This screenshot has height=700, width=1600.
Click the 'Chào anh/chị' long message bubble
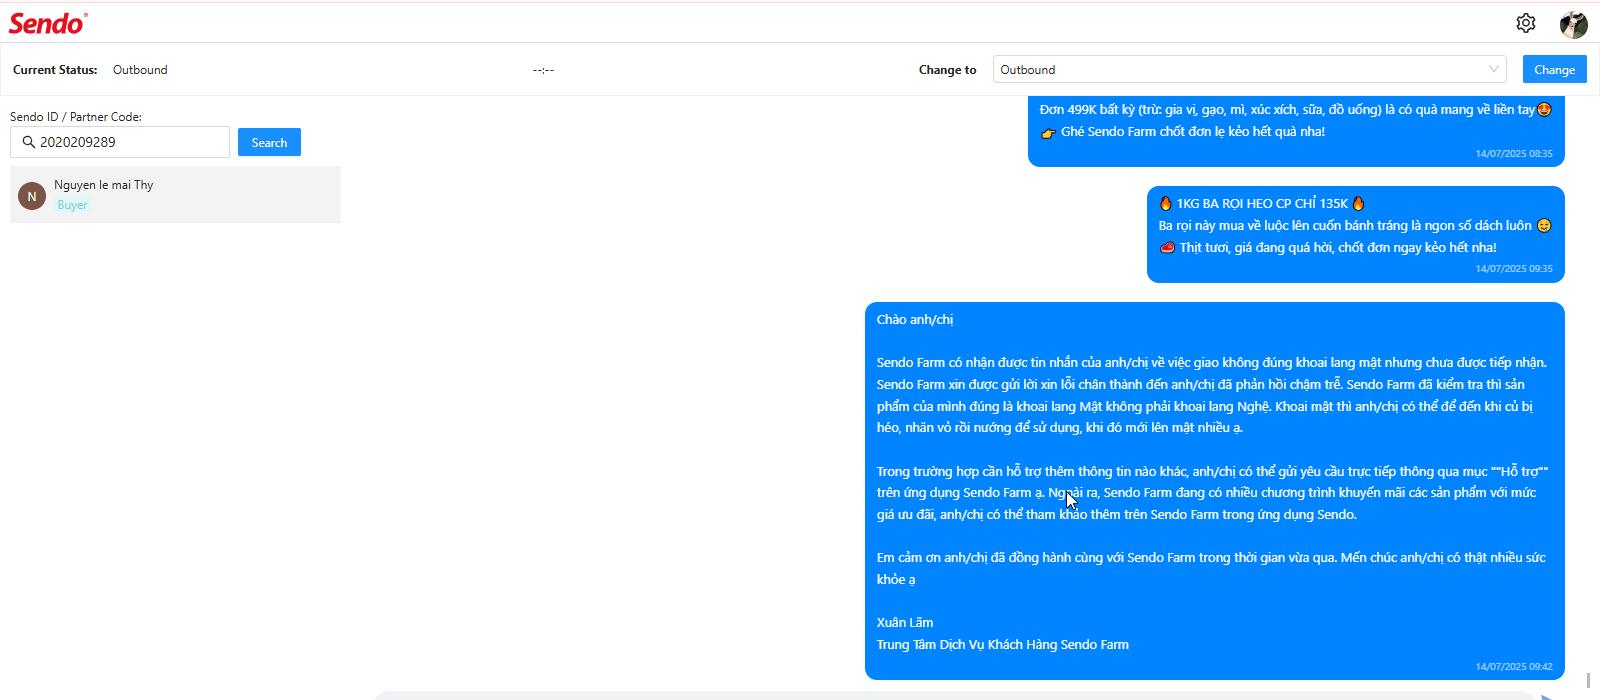(x=1215, y=491)
